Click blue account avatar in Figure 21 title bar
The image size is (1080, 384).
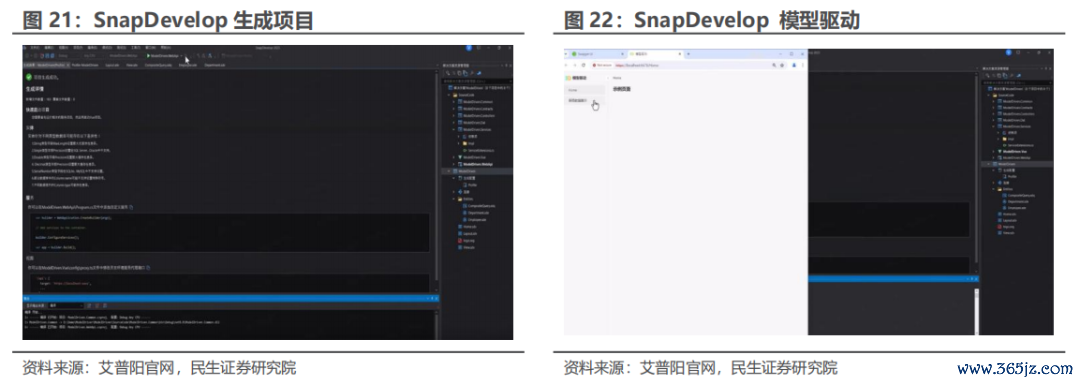click(468, 48)
